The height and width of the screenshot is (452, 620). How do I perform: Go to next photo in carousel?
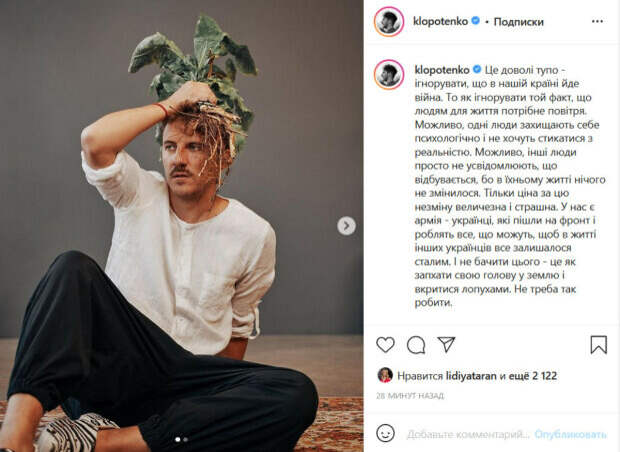(x=346, y=226)
